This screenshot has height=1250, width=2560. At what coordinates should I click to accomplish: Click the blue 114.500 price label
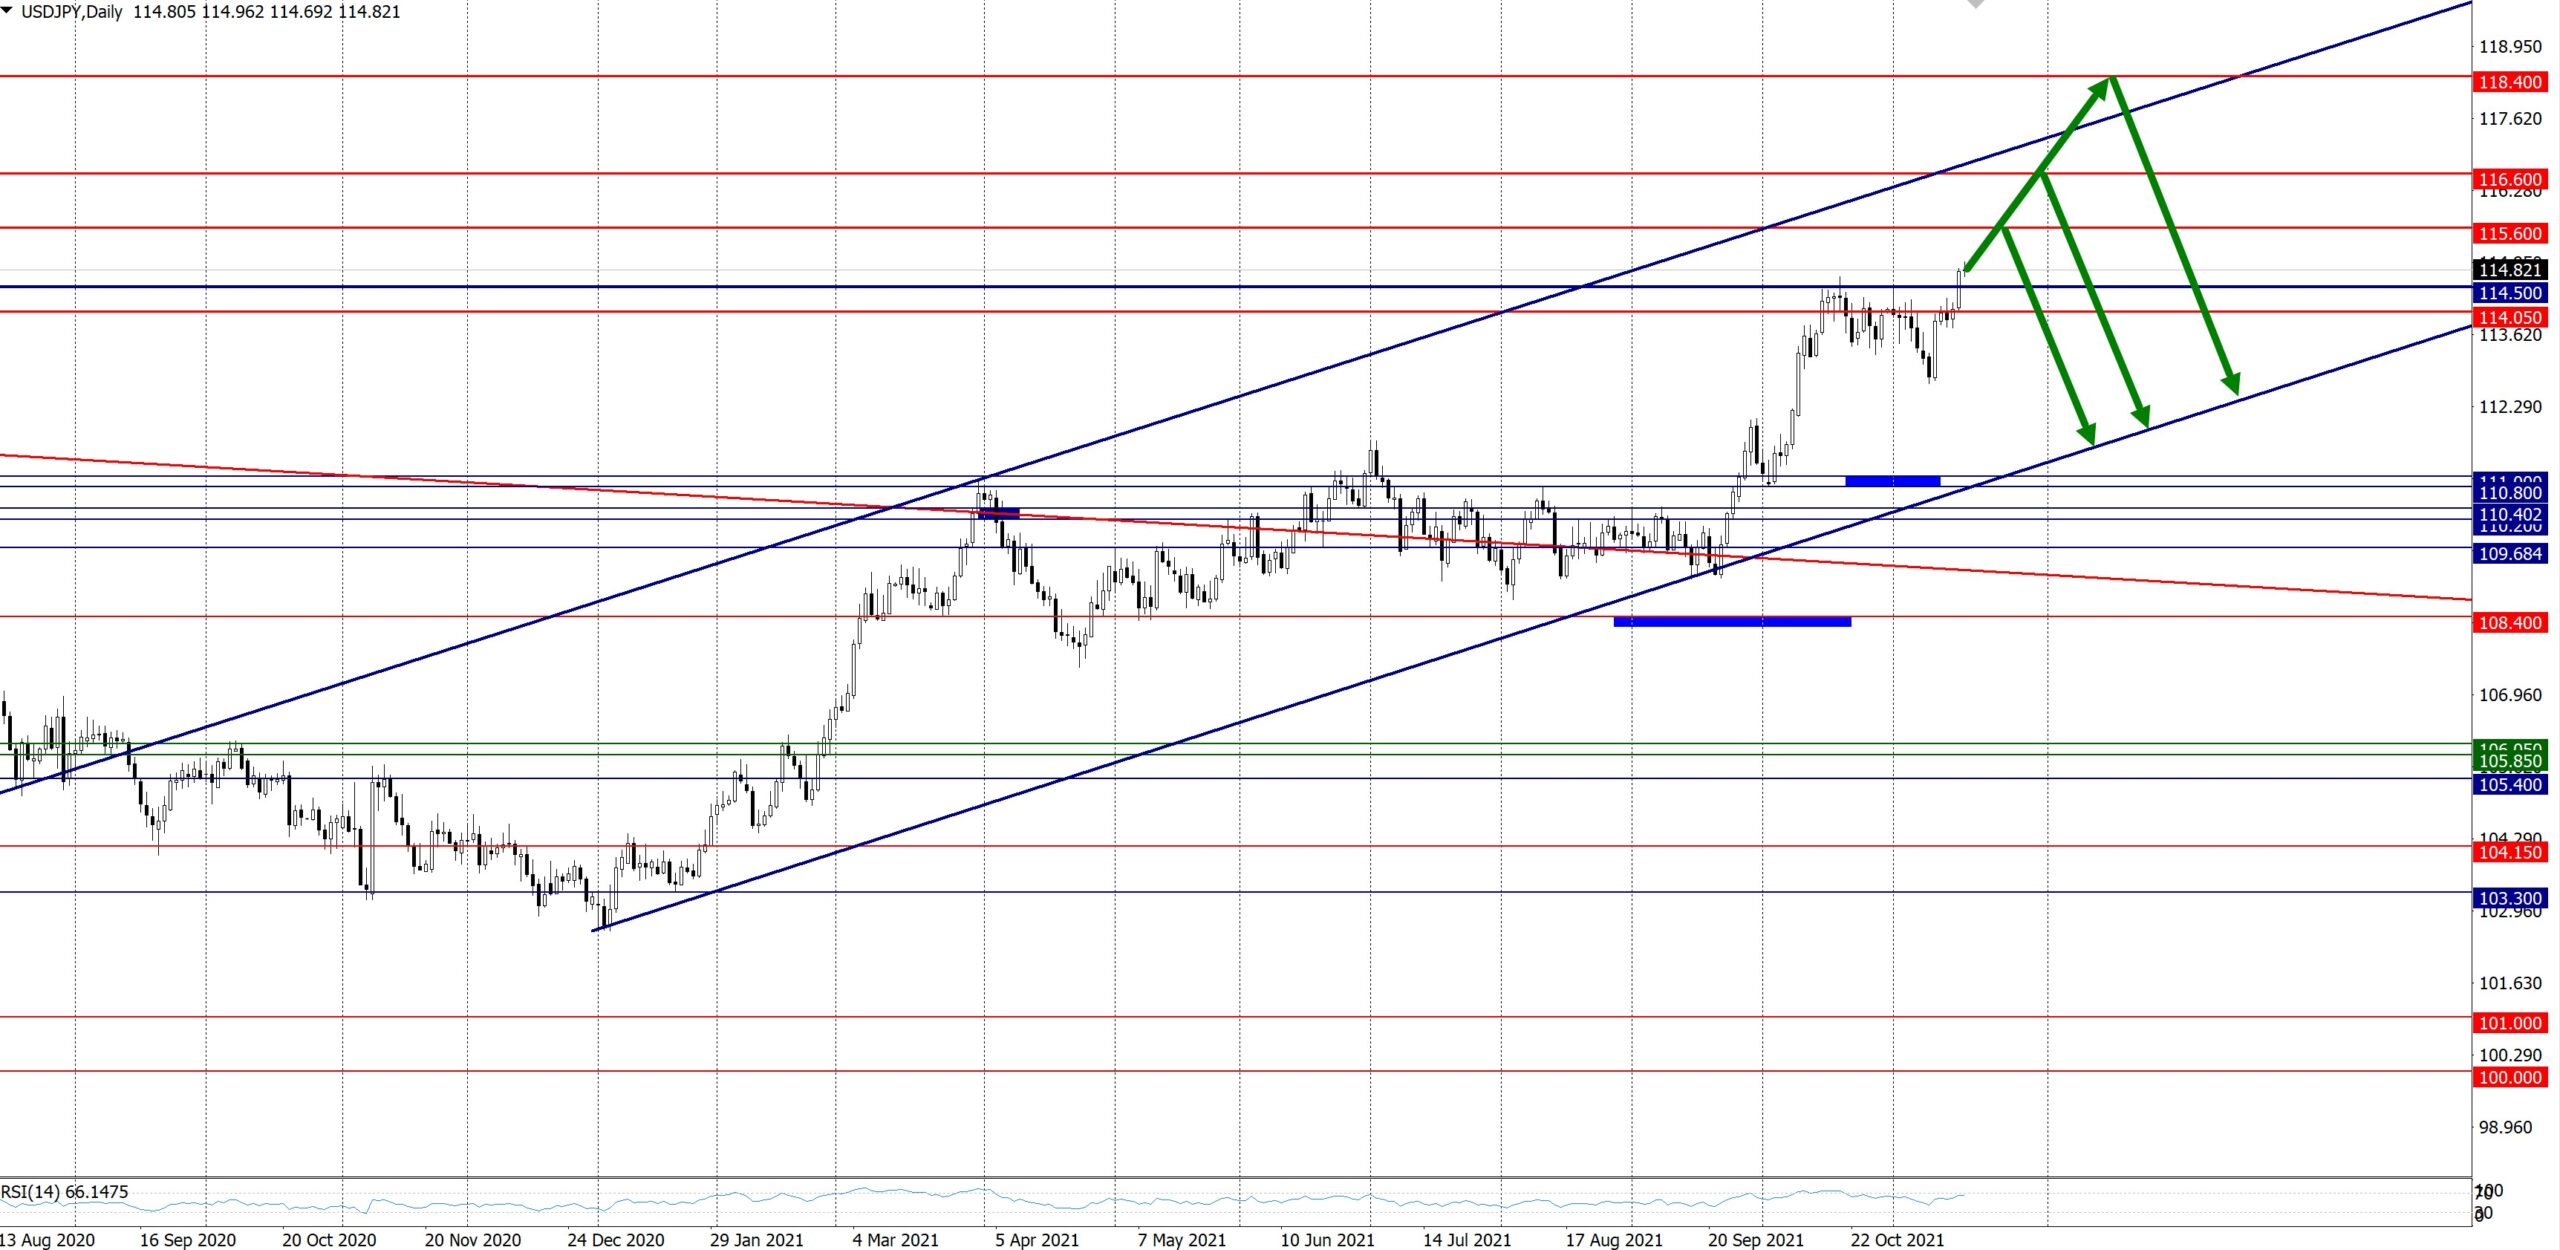(2509, 293)
